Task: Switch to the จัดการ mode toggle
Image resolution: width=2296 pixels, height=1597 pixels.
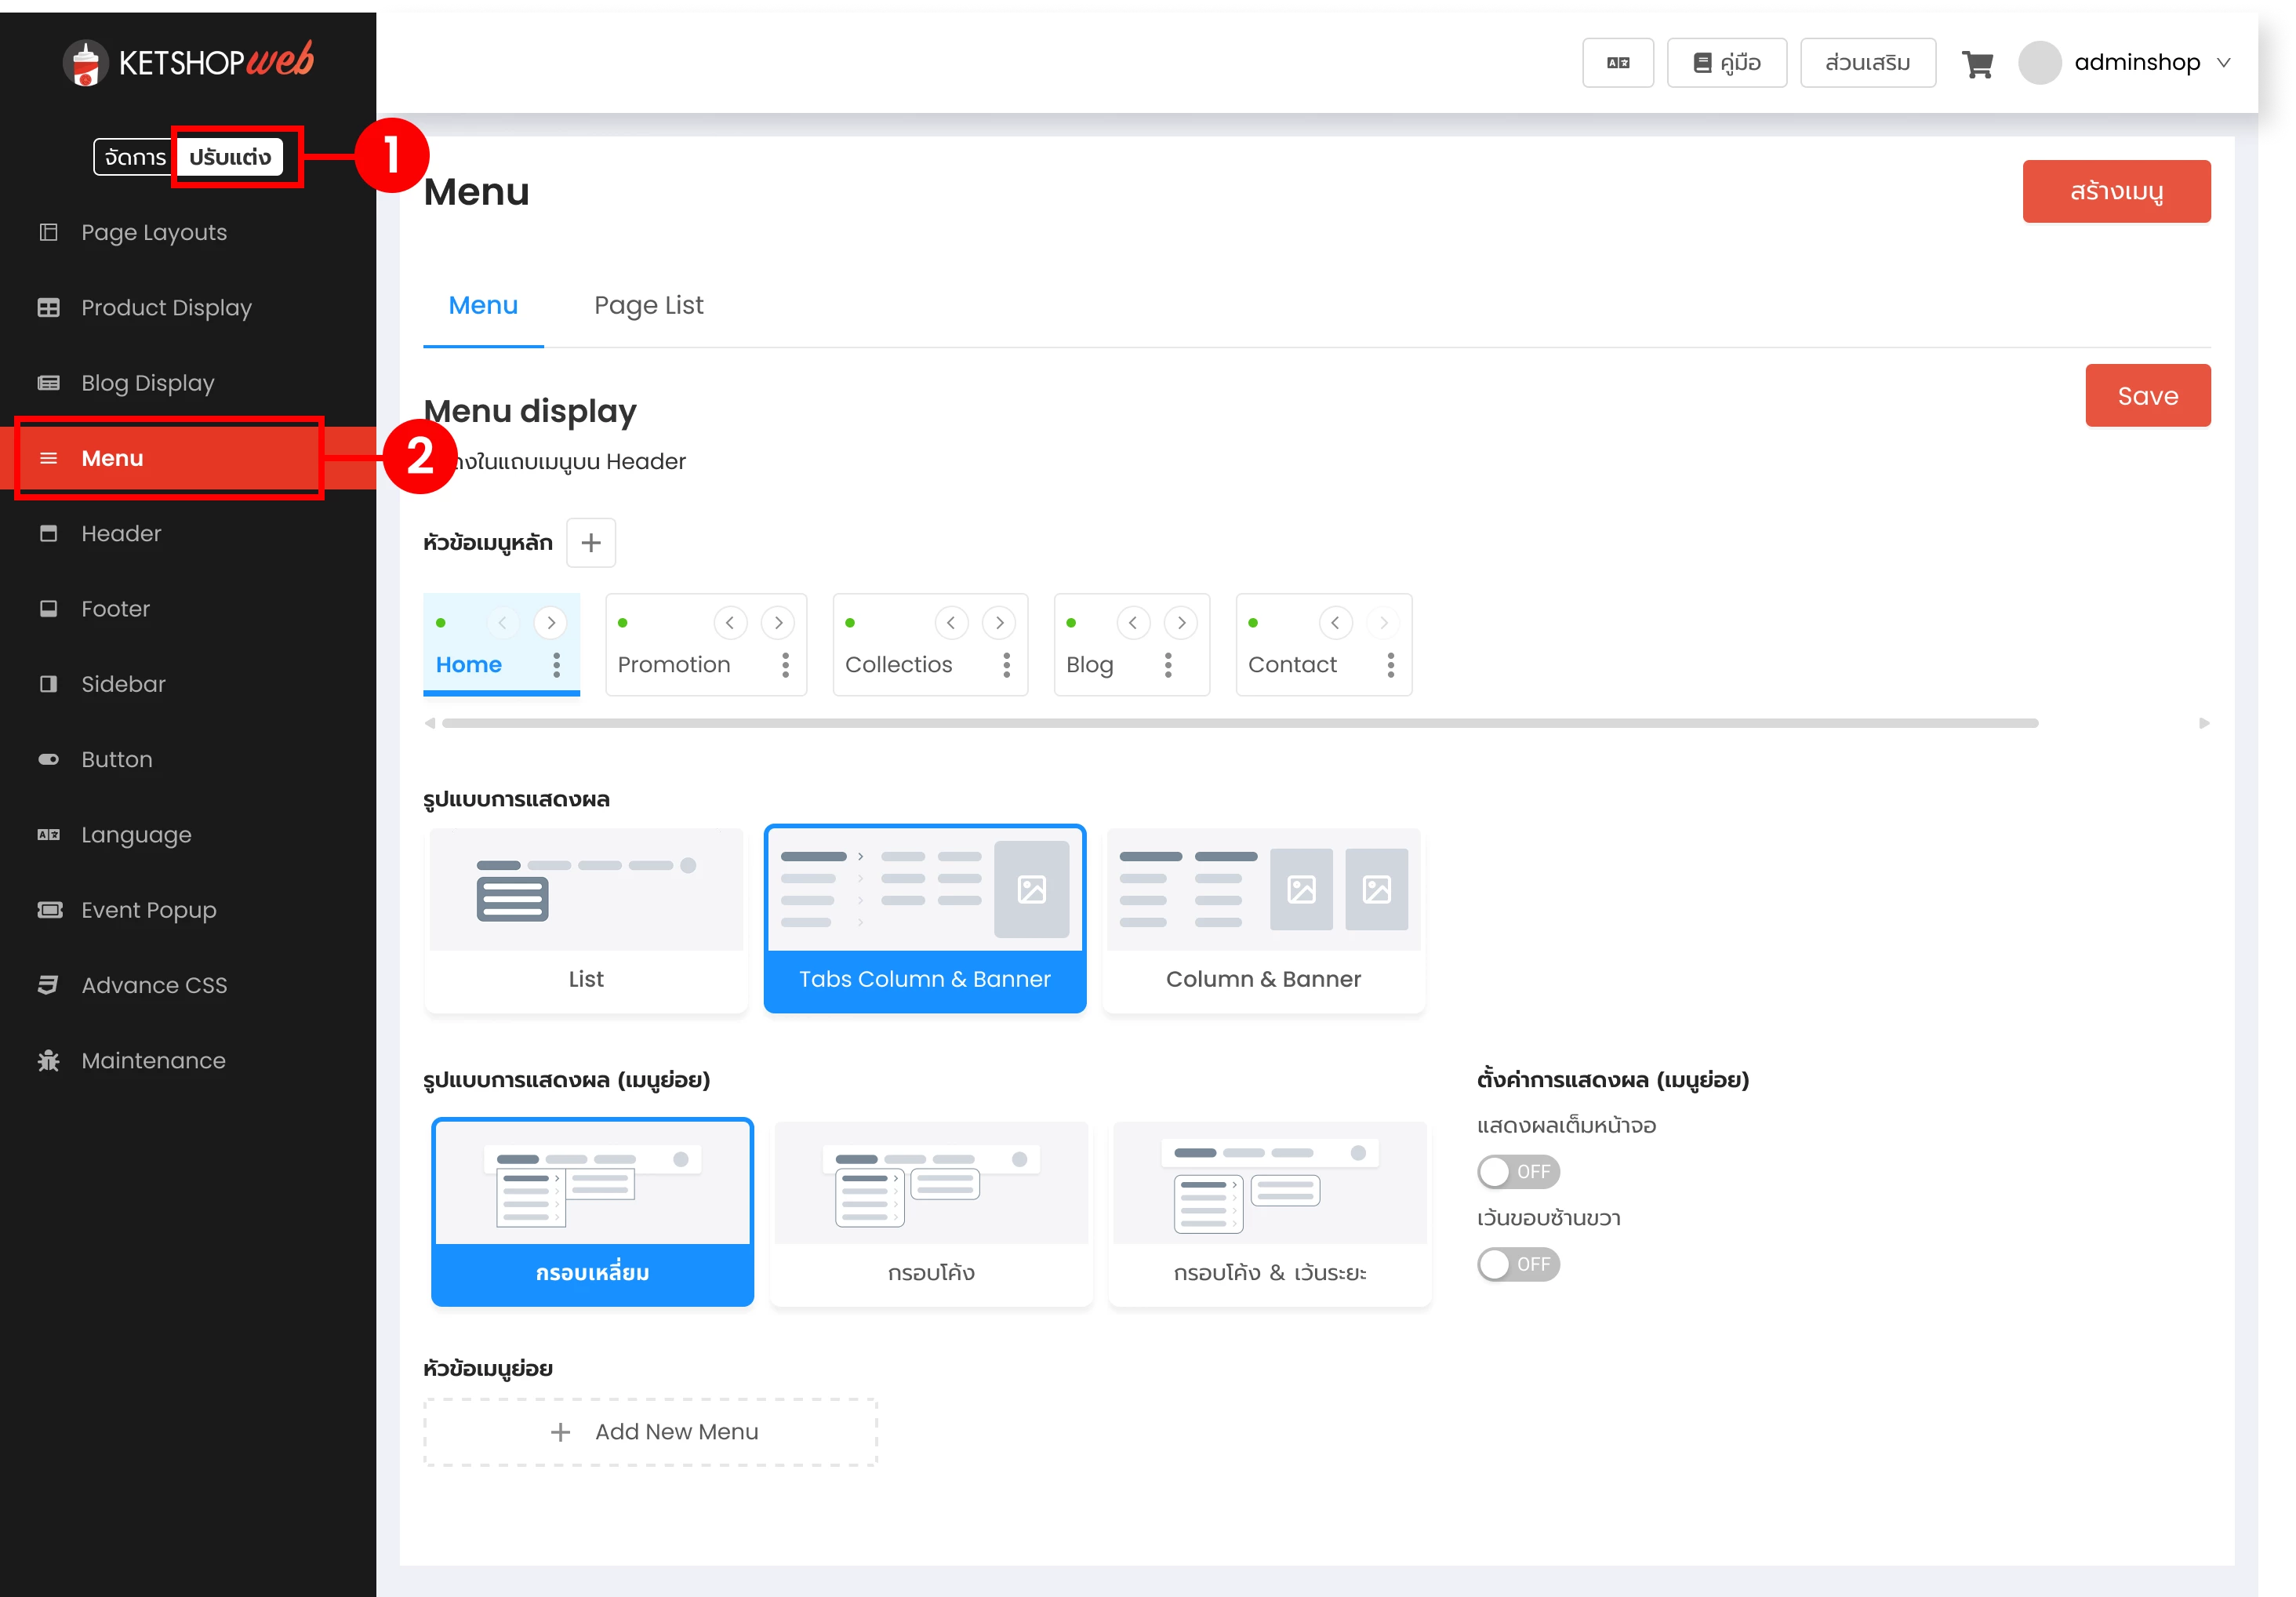Action: pos(135,157)
